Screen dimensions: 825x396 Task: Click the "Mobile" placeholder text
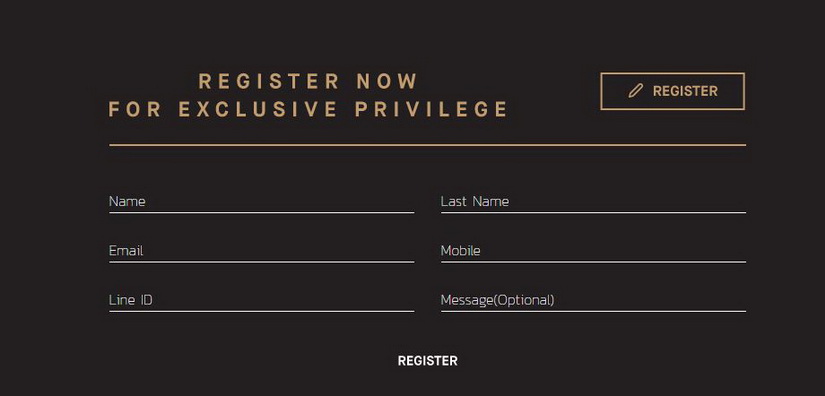point(460,251)
